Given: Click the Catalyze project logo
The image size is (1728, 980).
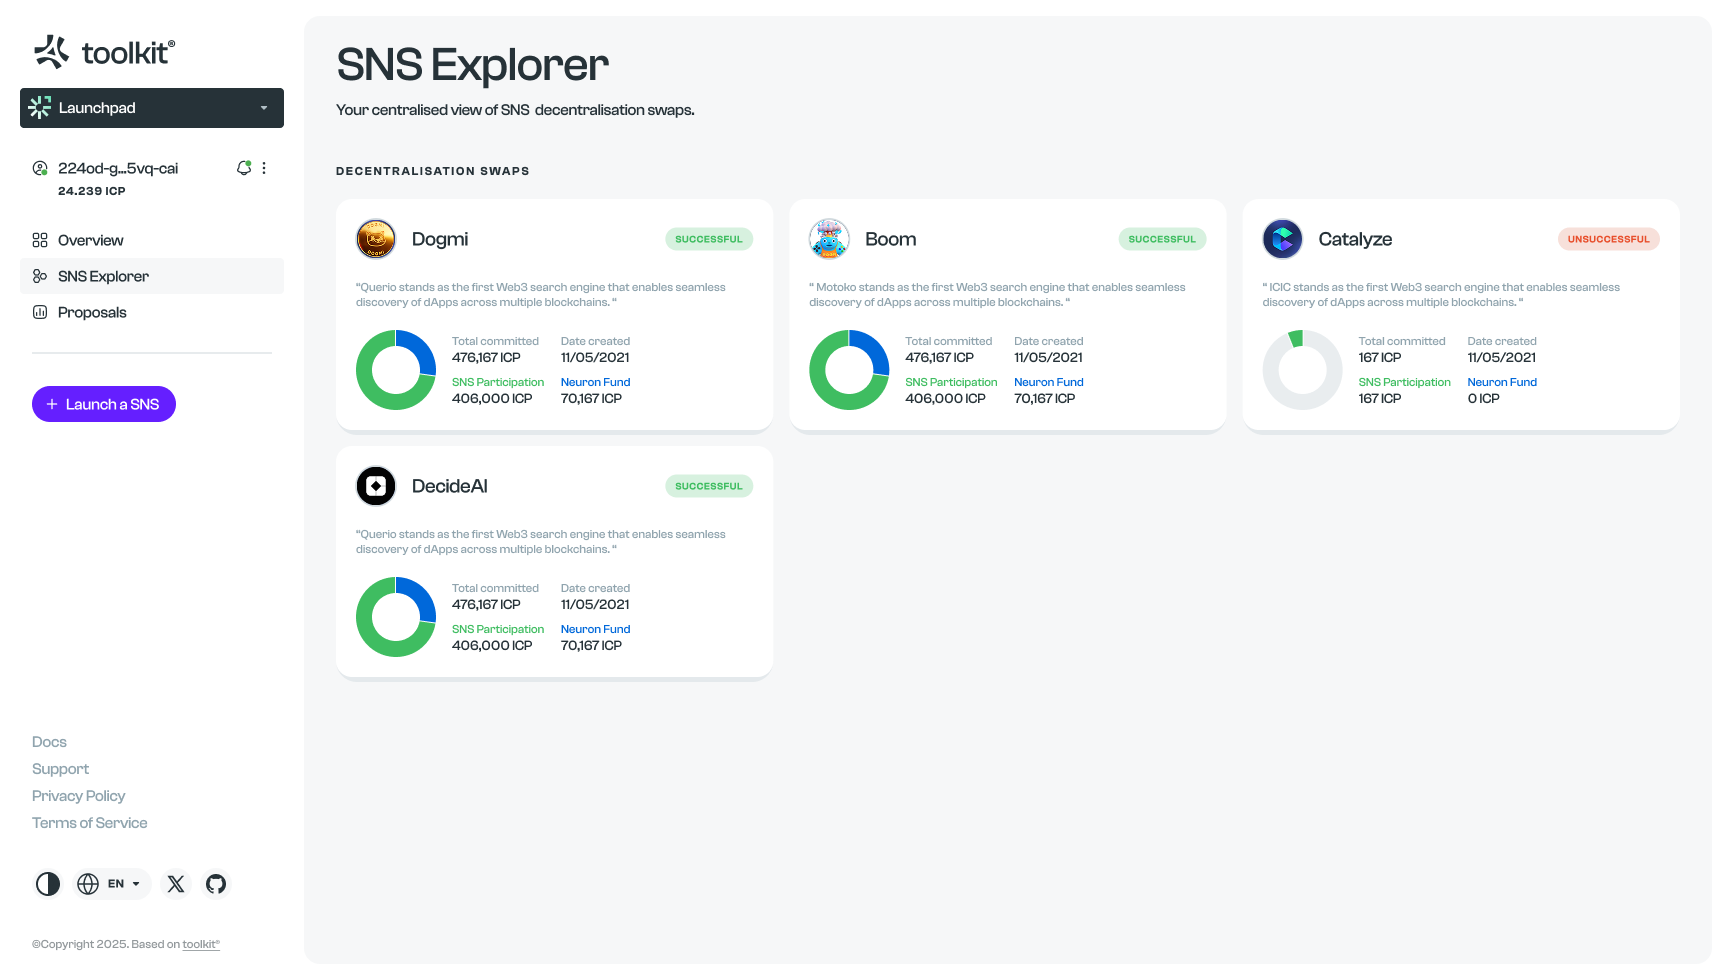Looking at the screenshot, I should tap(1282, 239).
